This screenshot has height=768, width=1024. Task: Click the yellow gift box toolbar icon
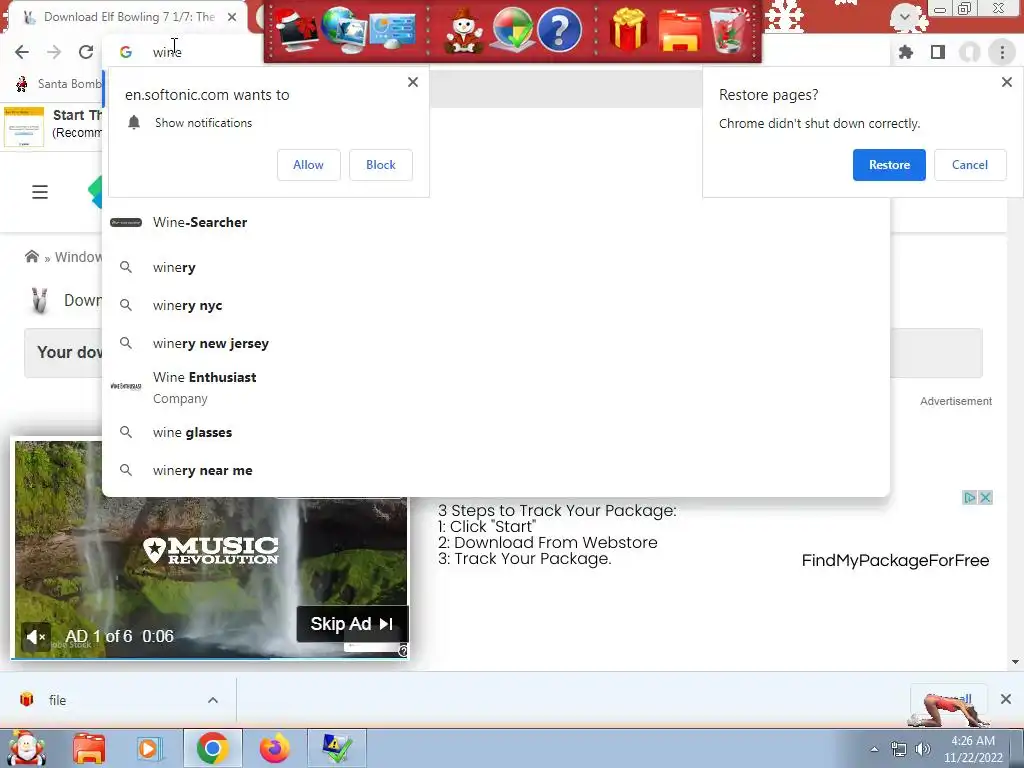coord(628,29)
